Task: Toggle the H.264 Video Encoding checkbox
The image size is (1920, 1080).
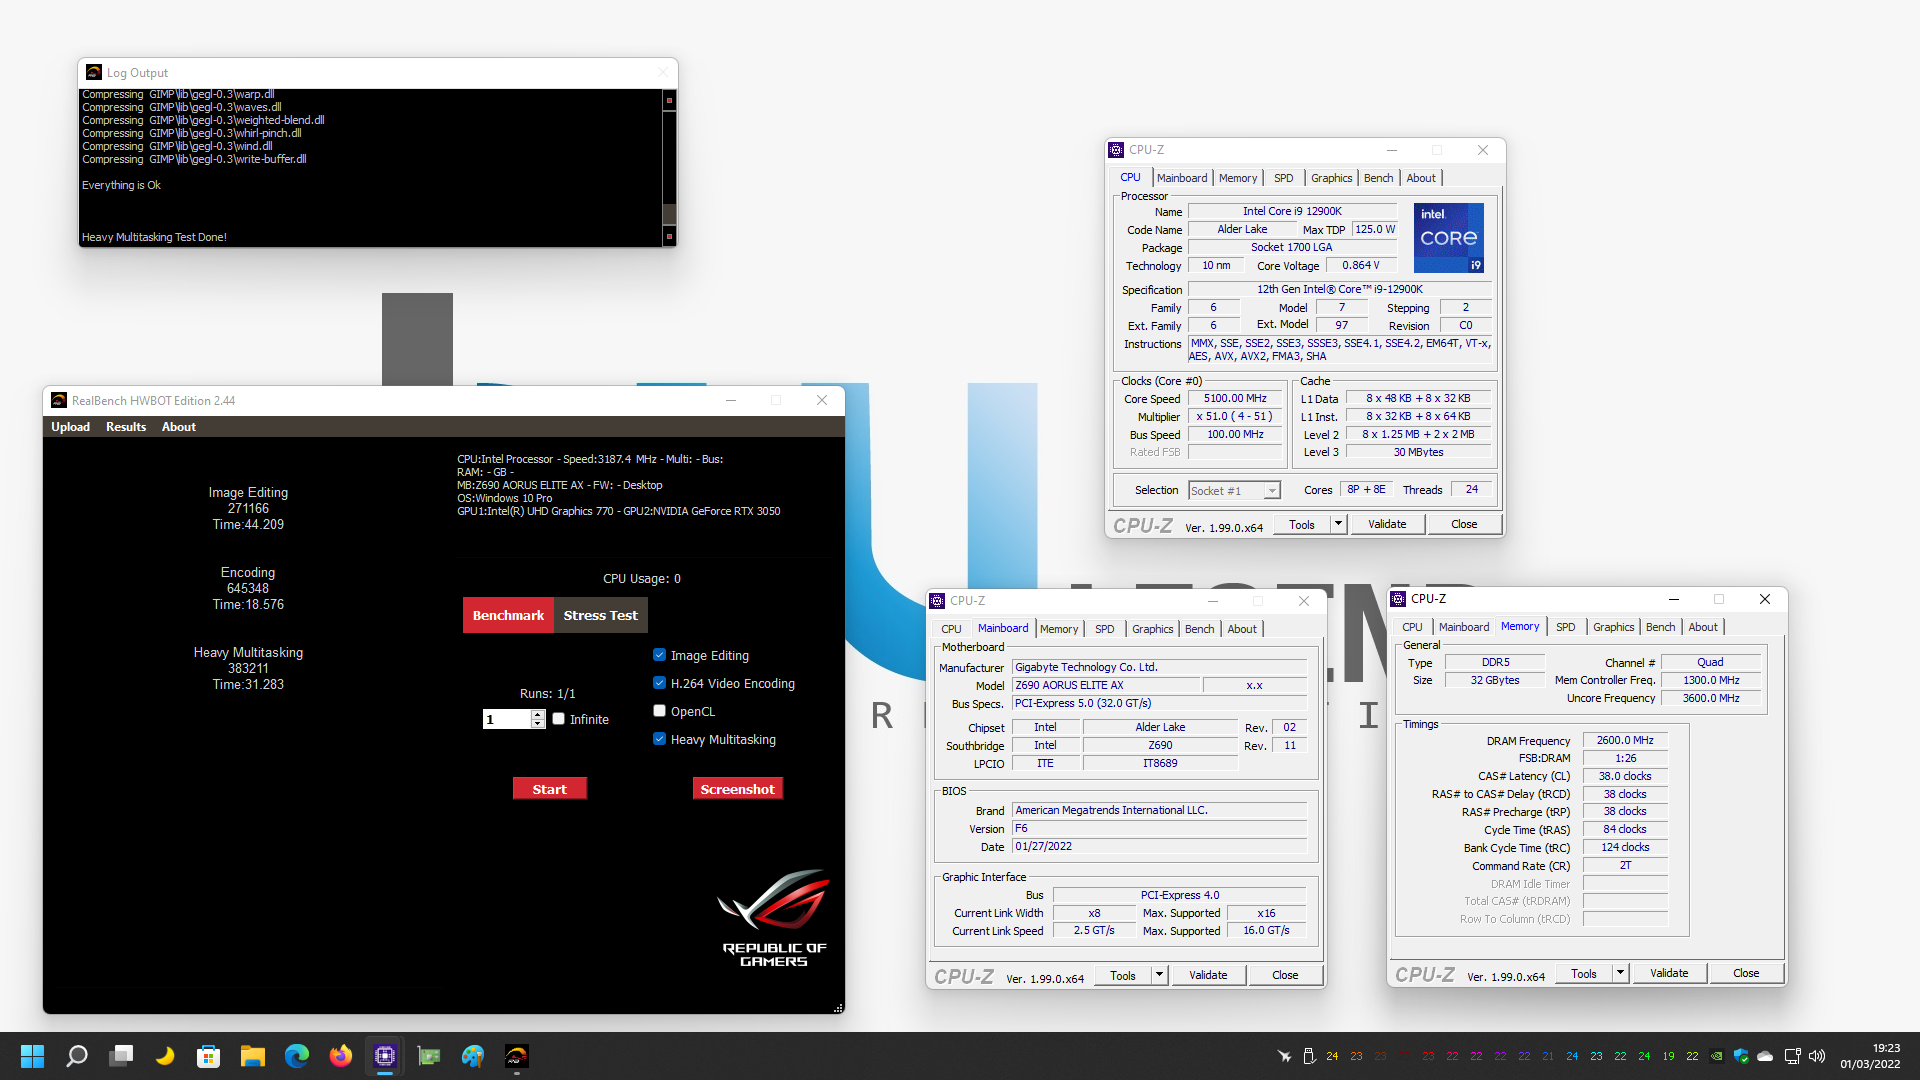Action: coord(659,683)
